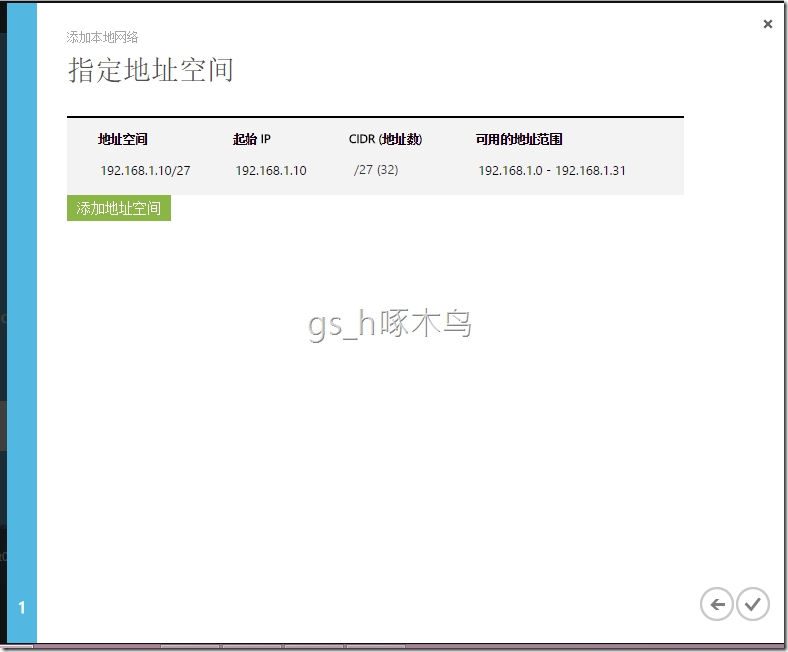
Task: Click the 可用的地址范围 column header
Action: (x=519, y=139)
